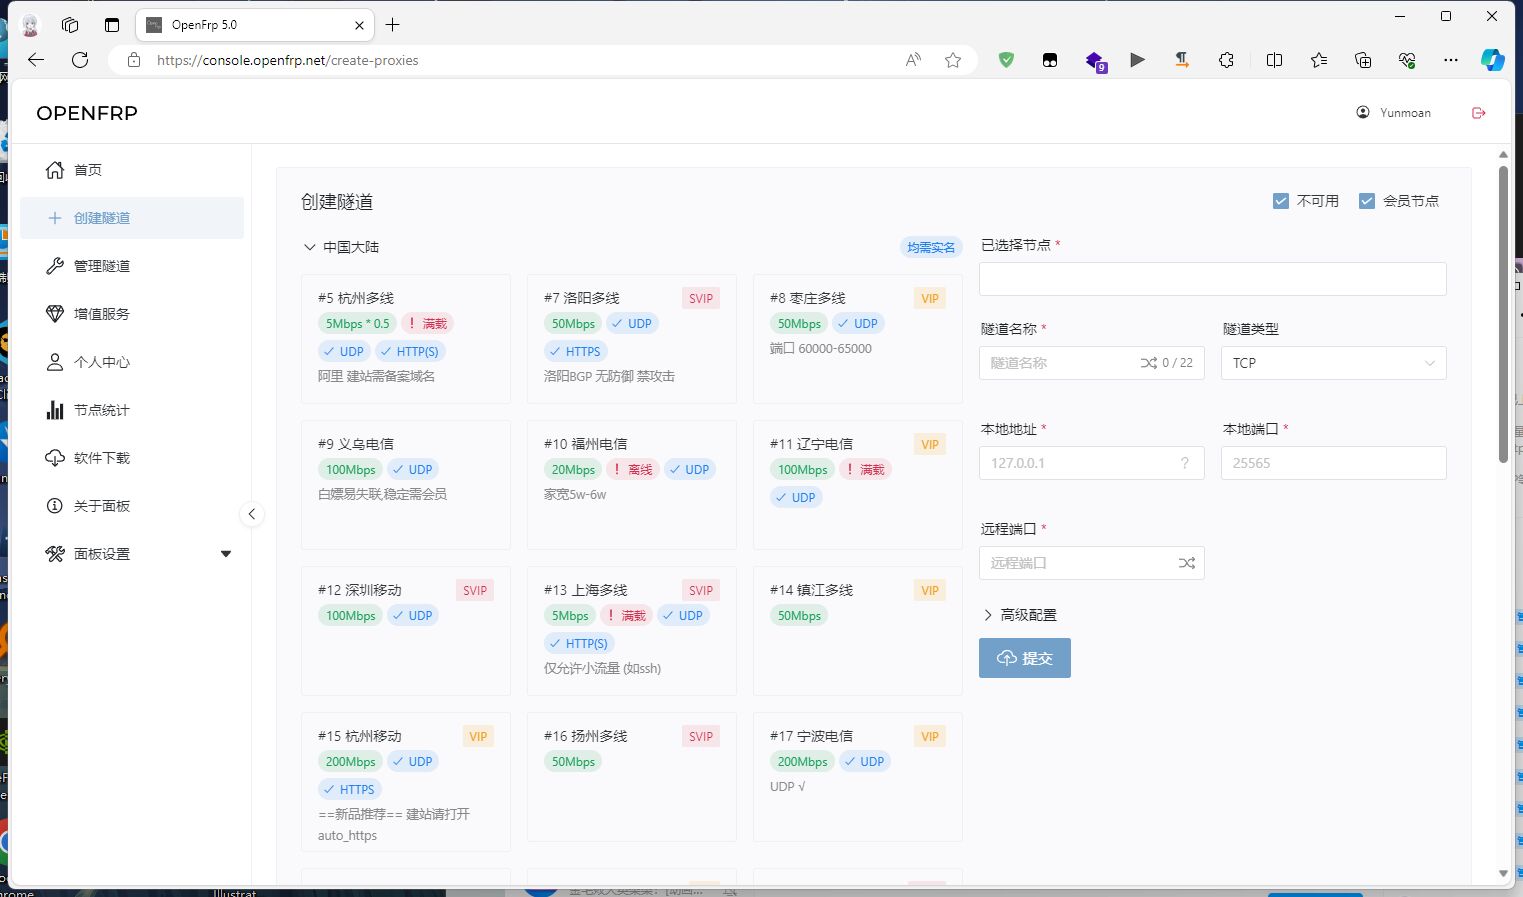Click the browser address bar URL
This screenshot has height=897, width=1523.
[x=288, y=60]
